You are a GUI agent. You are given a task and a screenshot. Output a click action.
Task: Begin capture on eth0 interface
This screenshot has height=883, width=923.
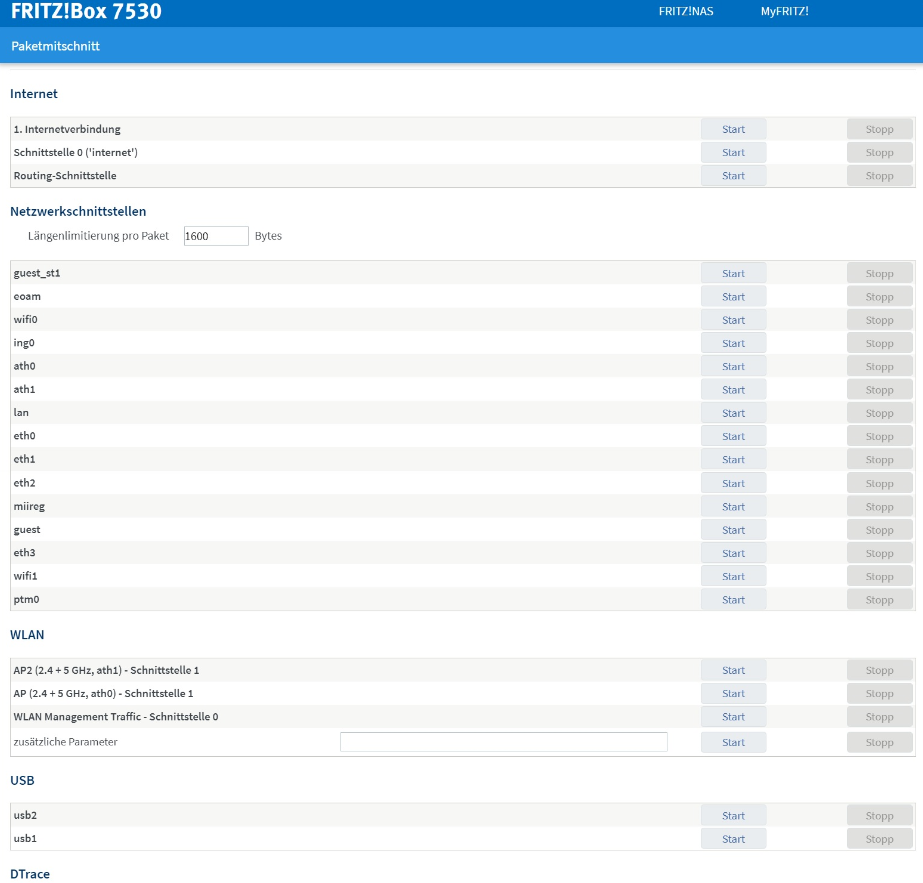(x=733, y=437)
